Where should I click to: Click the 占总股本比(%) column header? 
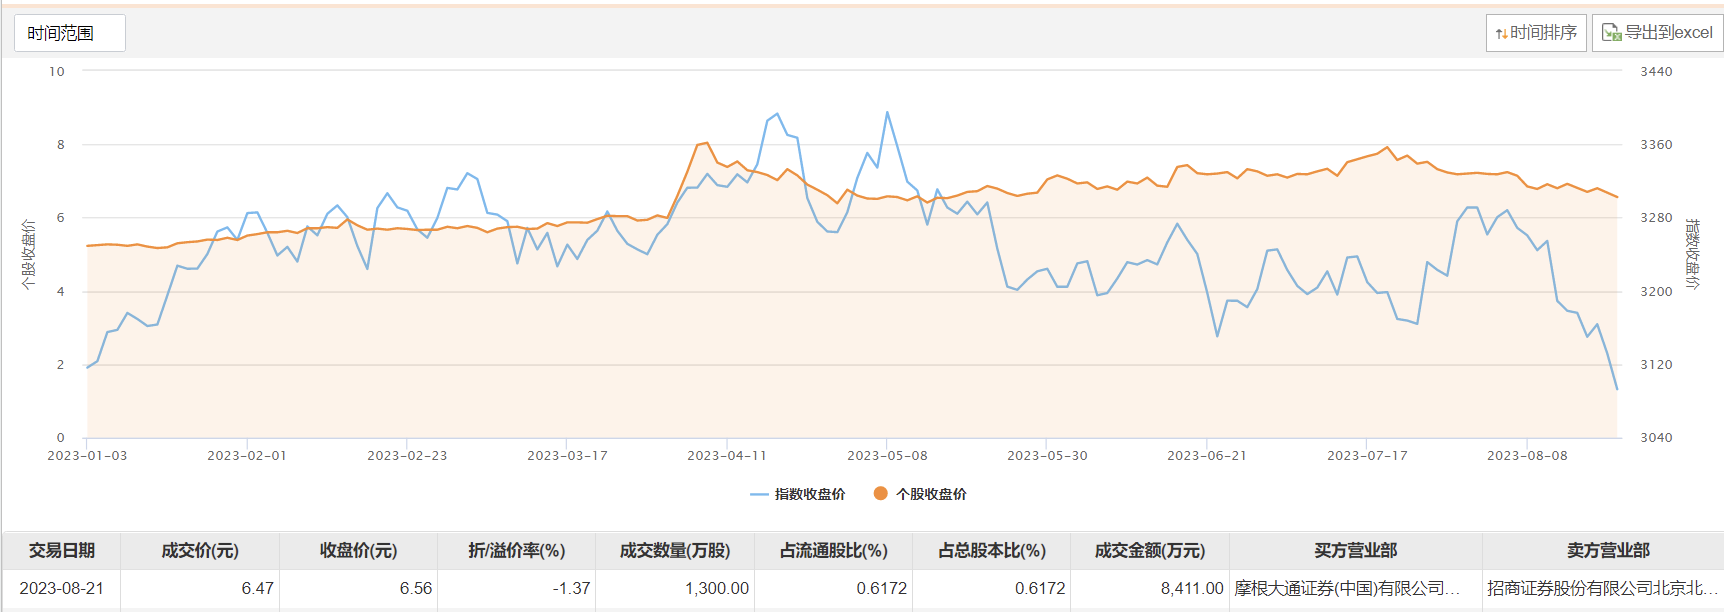pos(992,551)
